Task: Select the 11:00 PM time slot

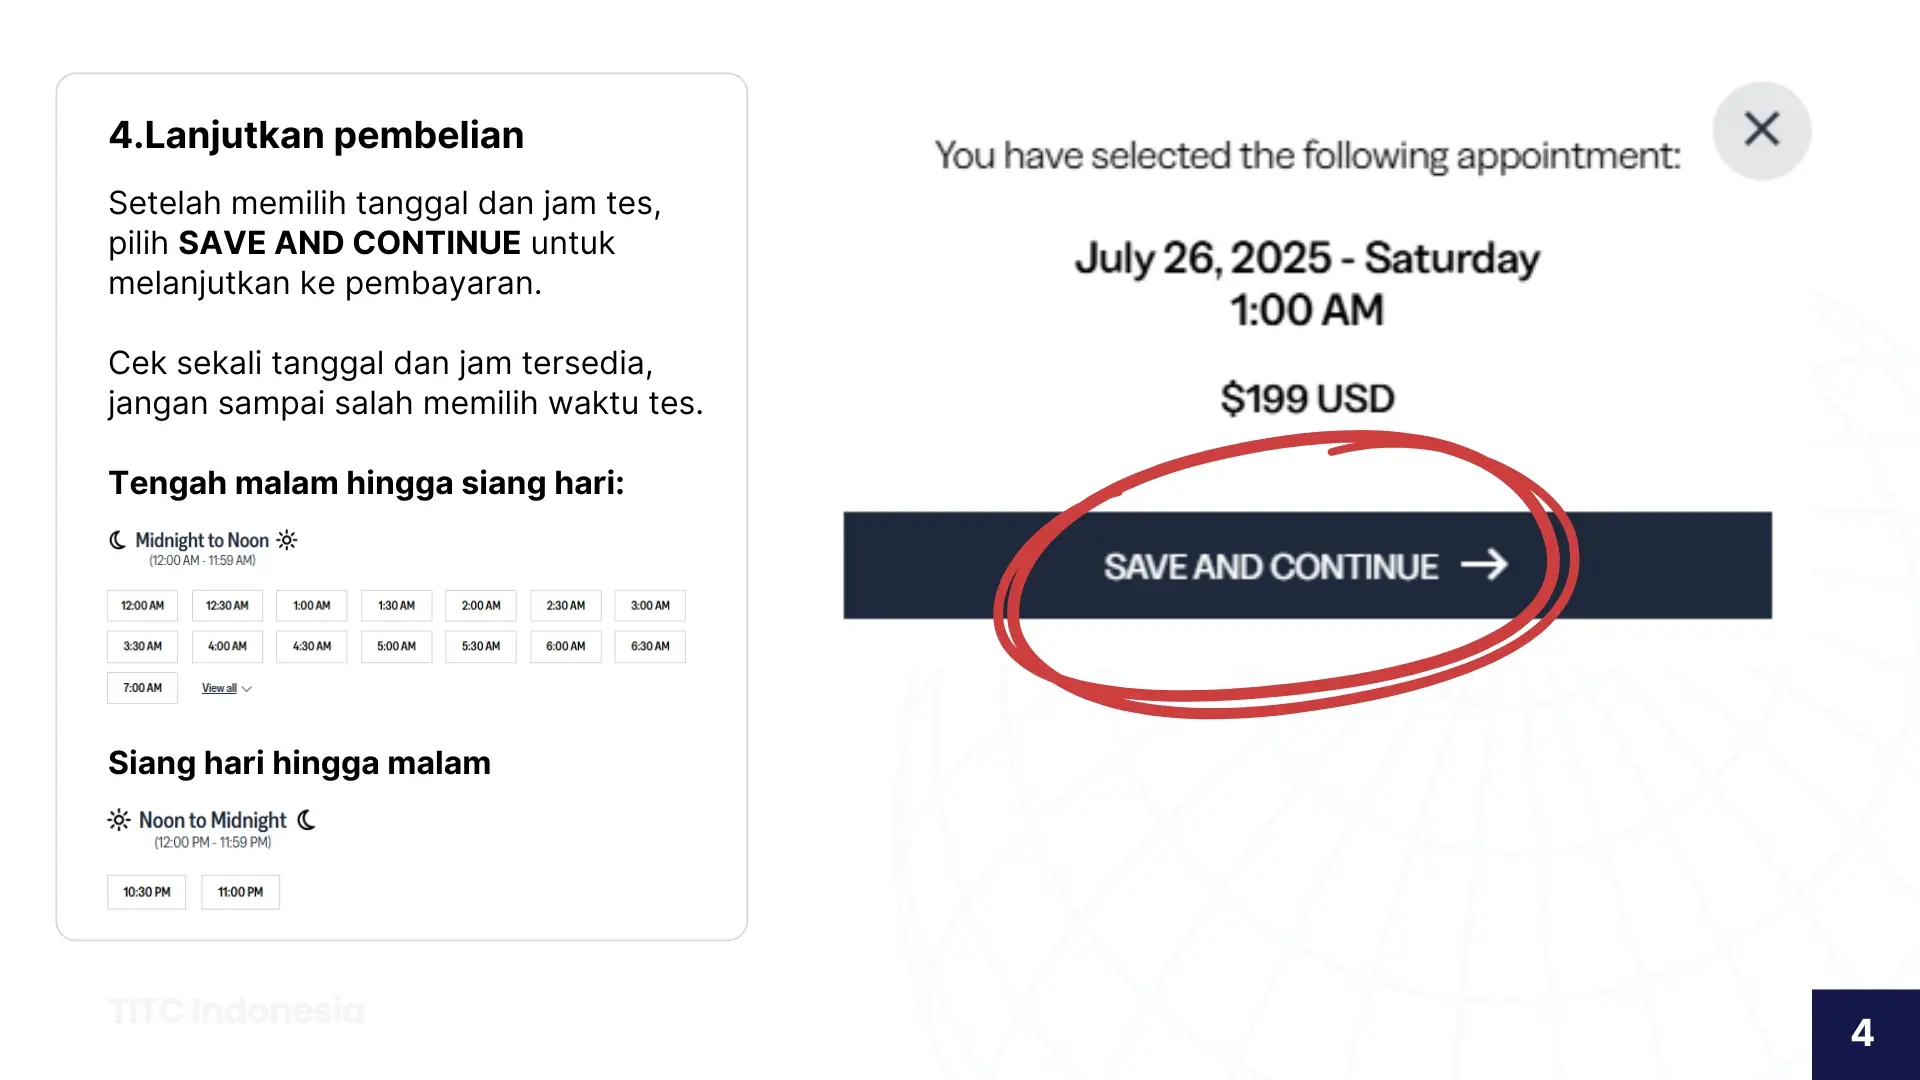Action: pyautogui.click(x=240, y=892)
